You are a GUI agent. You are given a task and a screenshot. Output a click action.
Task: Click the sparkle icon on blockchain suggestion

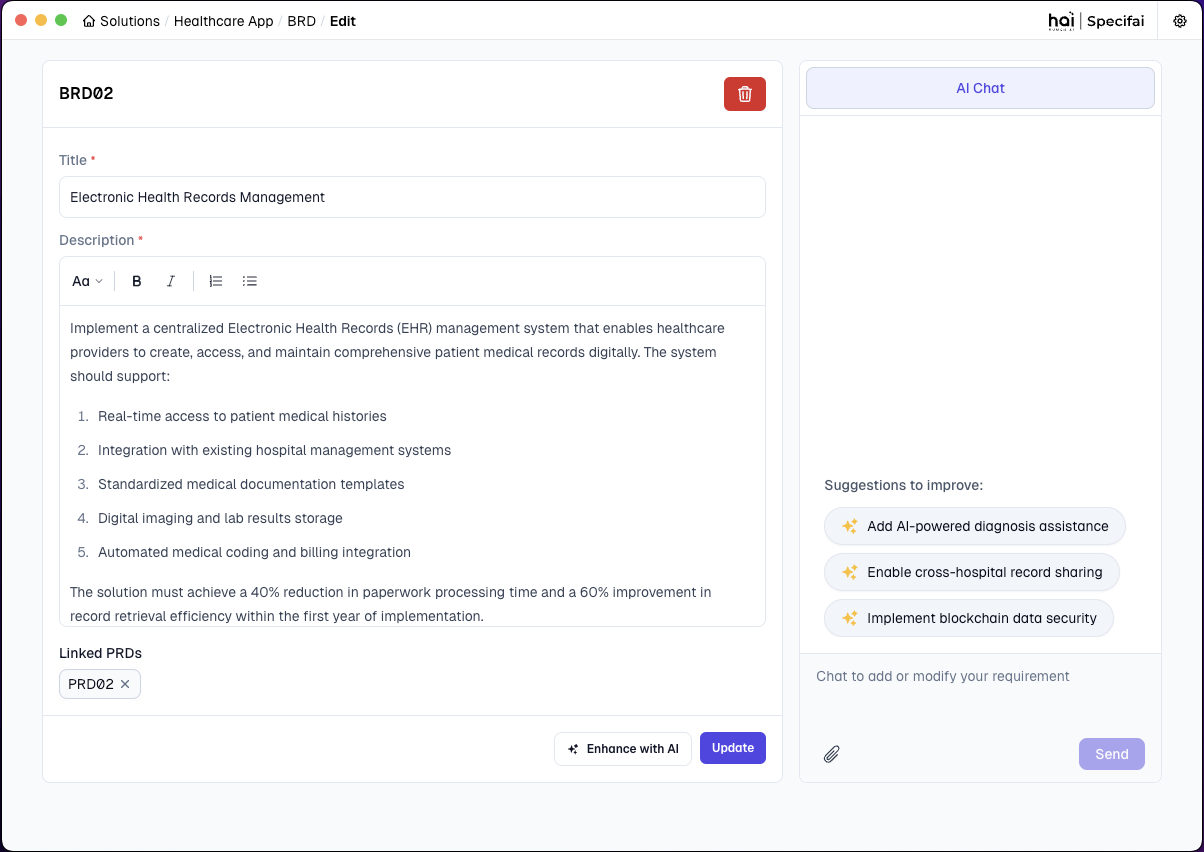pyautogui.click(x=850, y=618)
